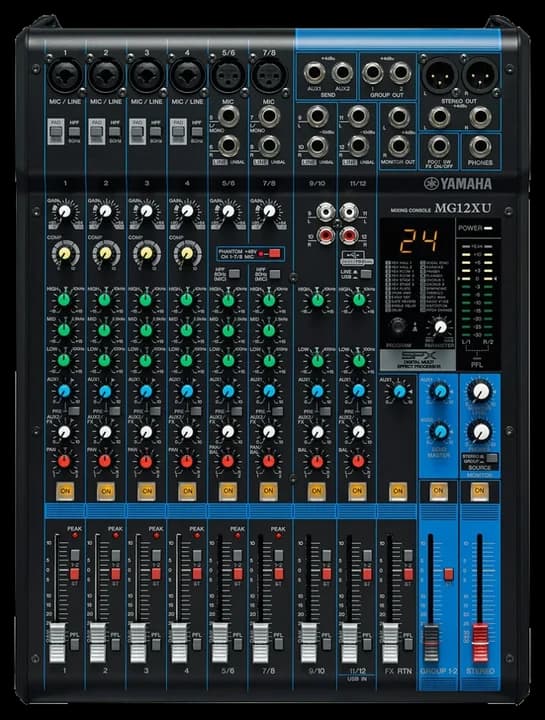Viewport: 545px width, 720px height.
Task: Click channel 4 PFL button
Action: 197,644
